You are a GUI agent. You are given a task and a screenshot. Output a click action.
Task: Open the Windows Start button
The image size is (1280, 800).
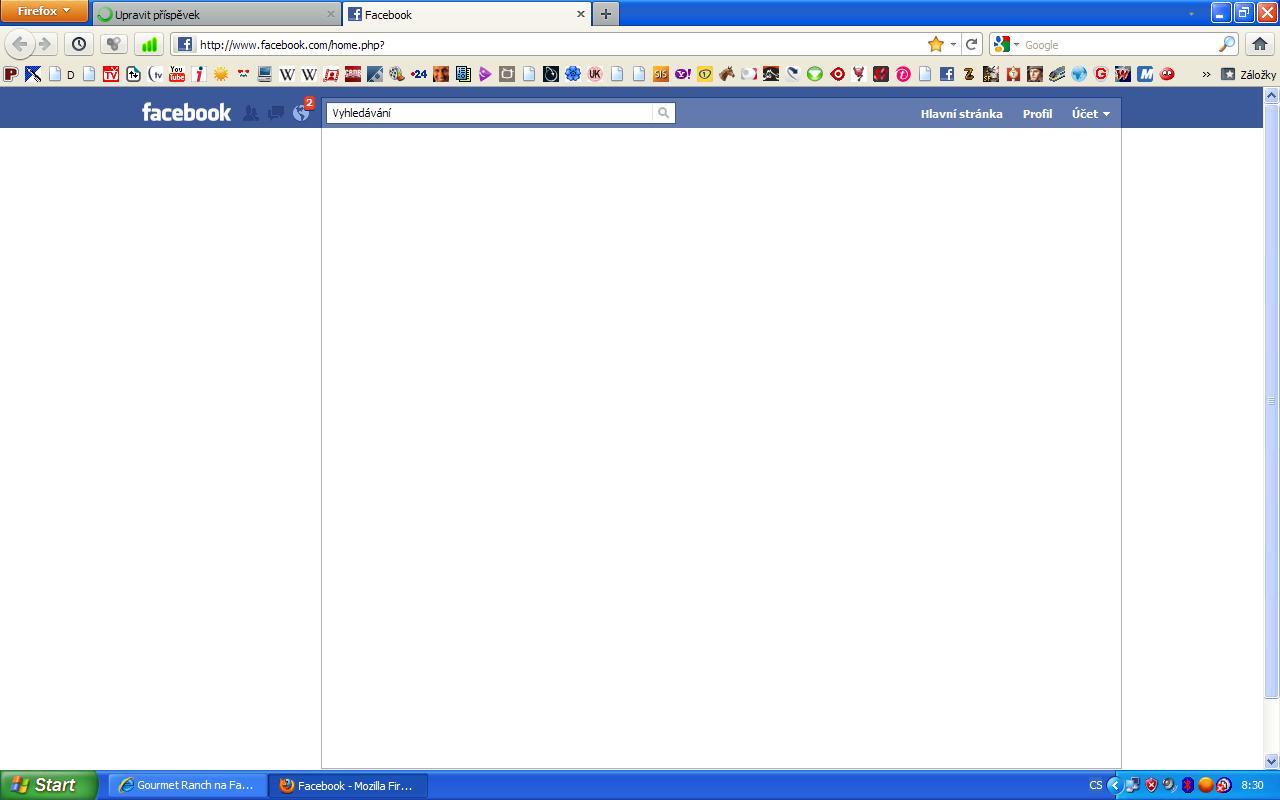click(x=49, y=785)
